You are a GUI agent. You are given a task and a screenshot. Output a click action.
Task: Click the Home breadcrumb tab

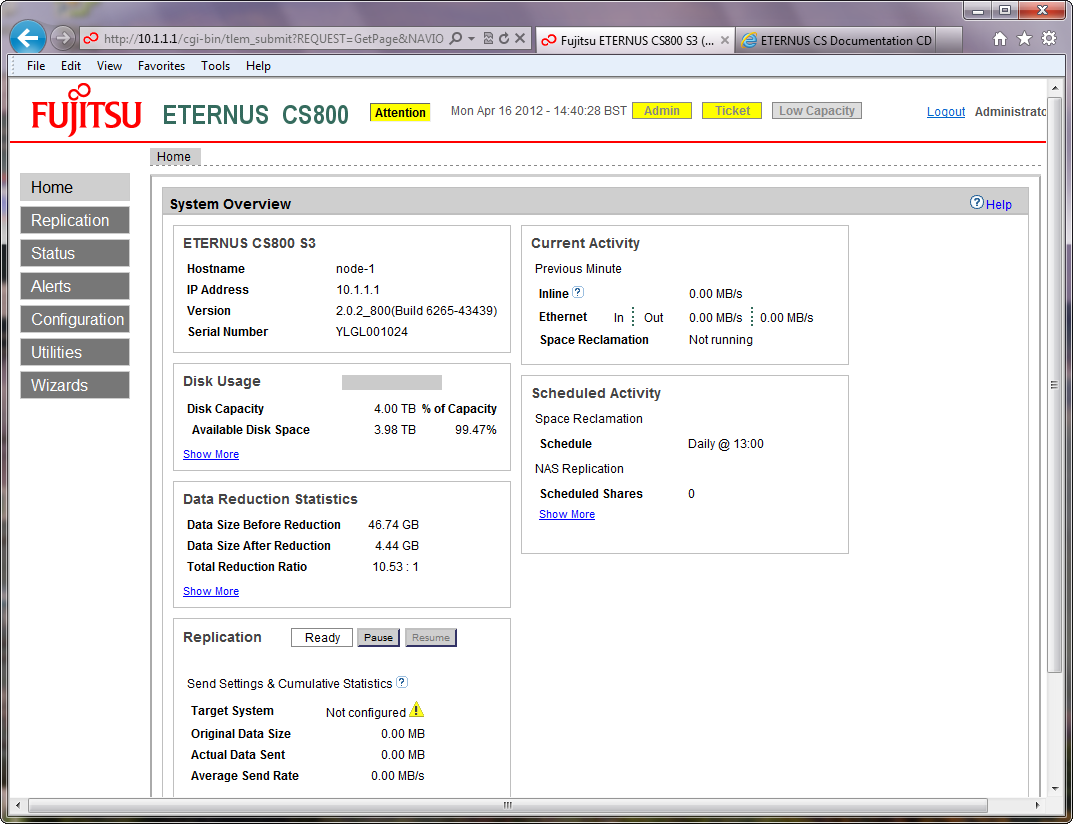point(175,157)
